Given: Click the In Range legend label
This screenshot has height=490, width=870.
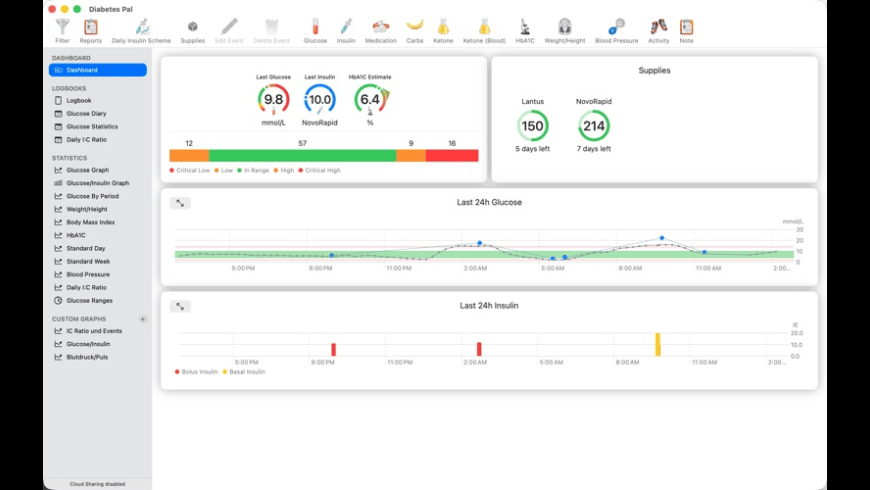Looking at the screenshot, I should (x=256, y=170).
